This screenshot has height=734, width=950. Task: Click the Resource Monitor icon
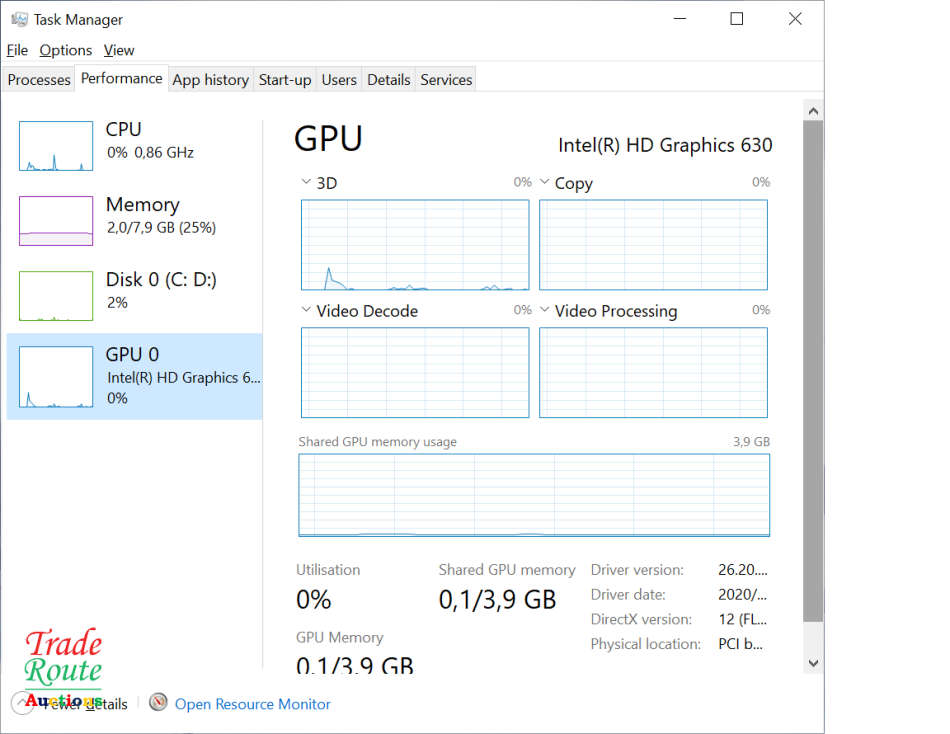(x=158, y=703)
